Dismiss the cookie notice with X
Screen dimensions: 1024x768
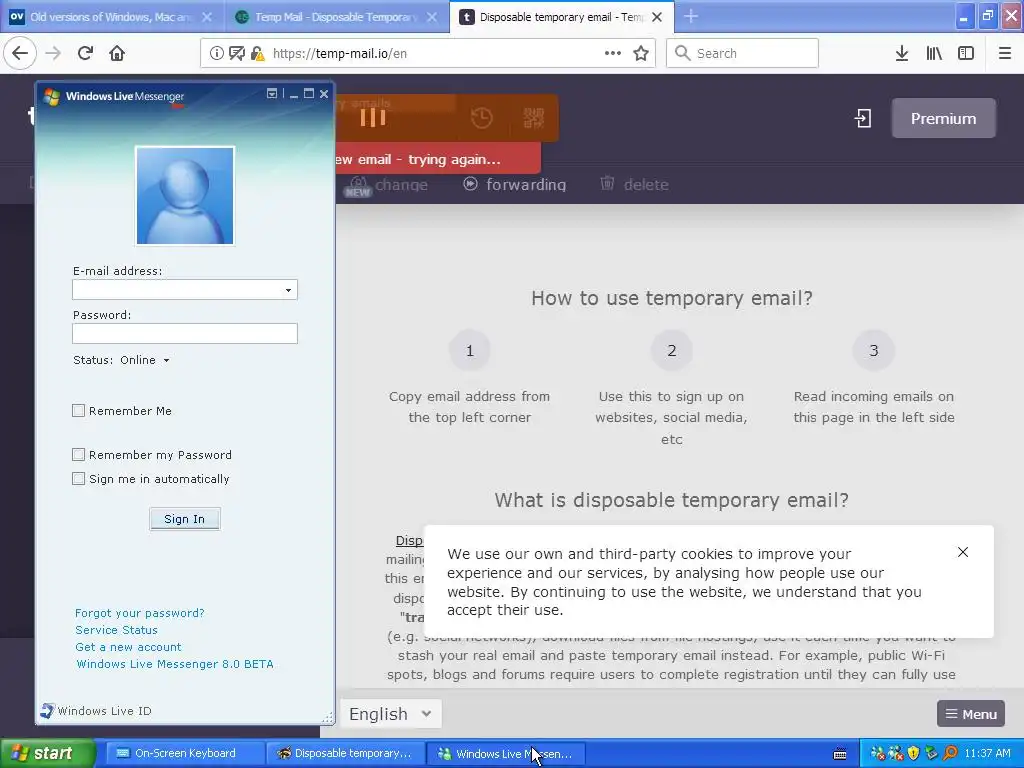(963, 552)
